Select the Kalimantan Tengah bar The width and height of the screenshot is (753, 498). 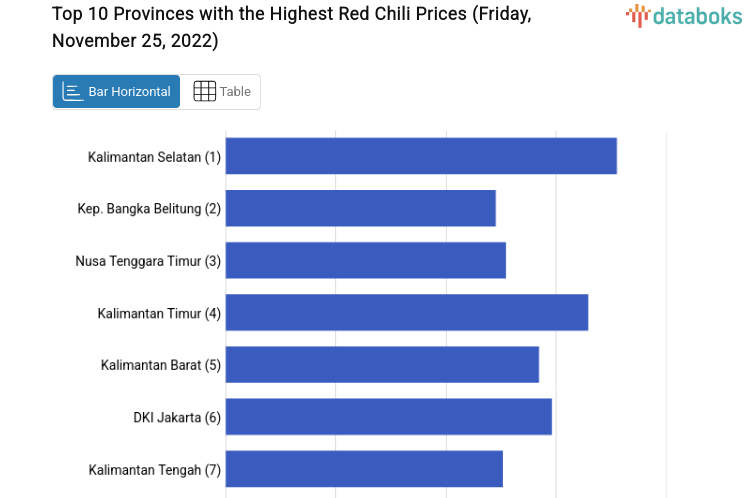tap(364, 468)
